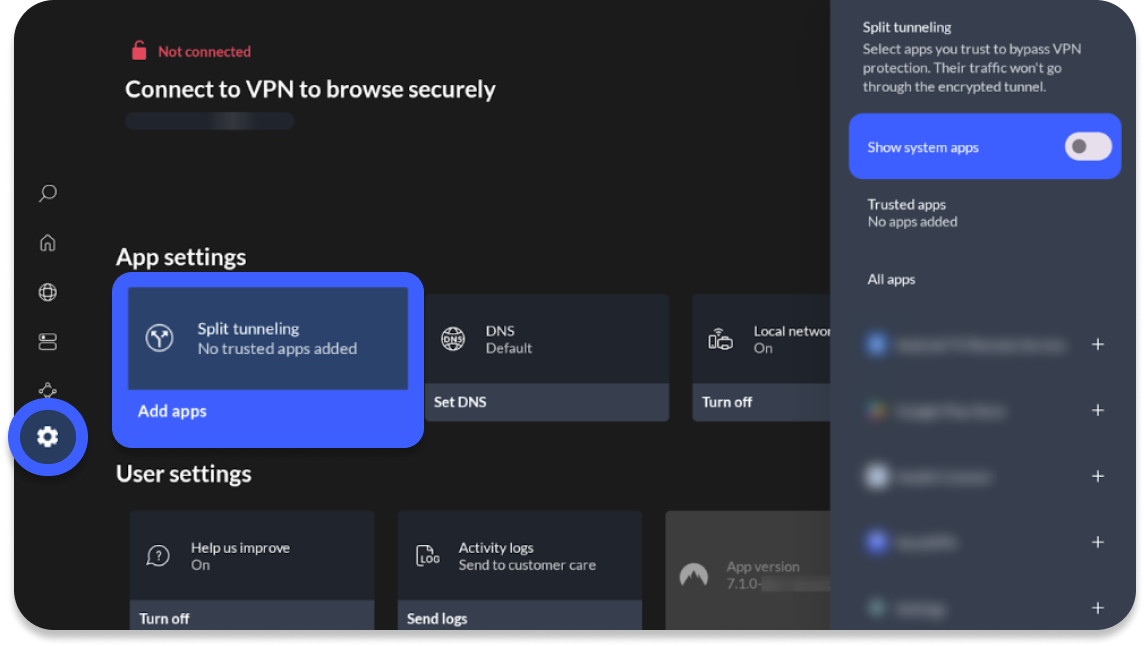Open countries list via globe icon
1144x646 pixels.
click(47, 292)
